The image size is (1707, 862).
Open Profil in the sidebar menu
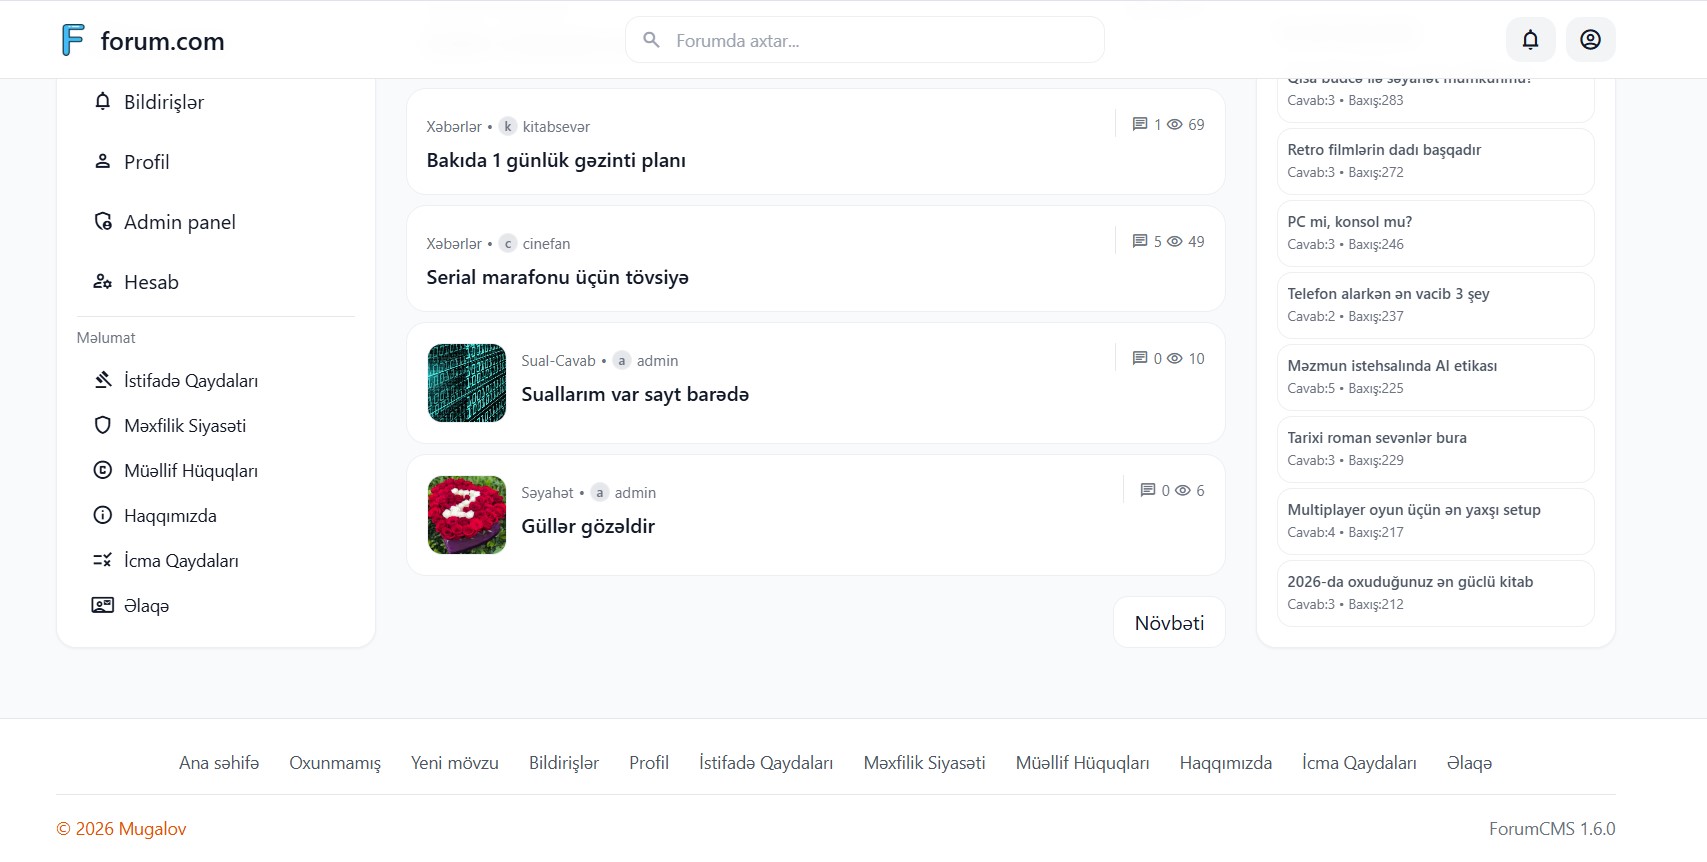point(146,162)
